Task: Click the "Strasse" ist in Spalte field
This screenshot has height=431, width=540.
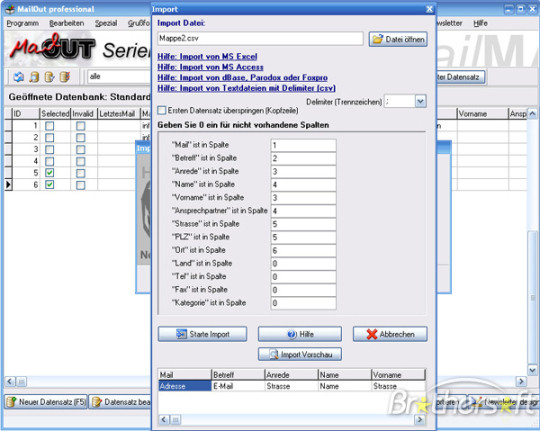Action: tap(303, 224)
